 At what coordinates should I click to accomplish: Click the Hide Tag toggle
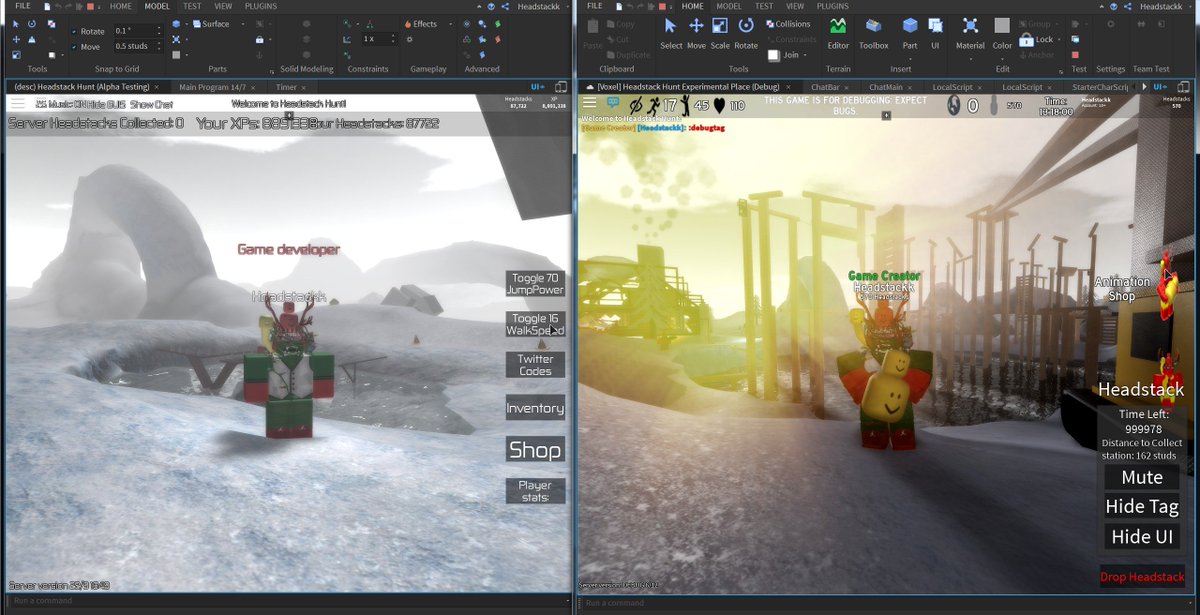(x=1141, y=507)
